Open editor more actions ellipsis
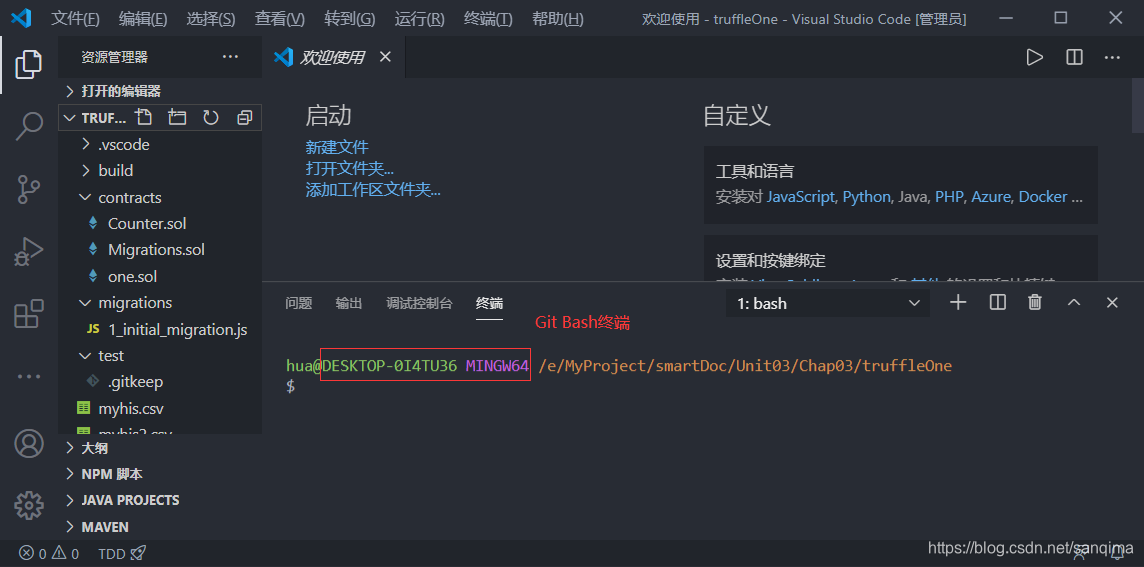The width and height of the screenshot is (1144, 567). [1112, 57]
